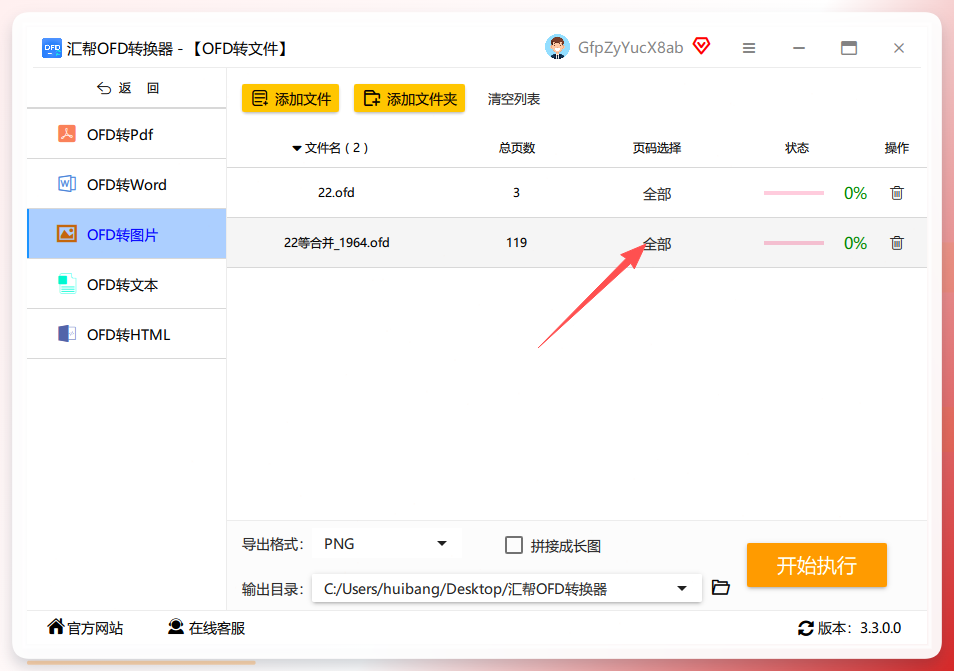Click the output directory path field
Viewport: 954px width, 671px height.
coord(506,588)
